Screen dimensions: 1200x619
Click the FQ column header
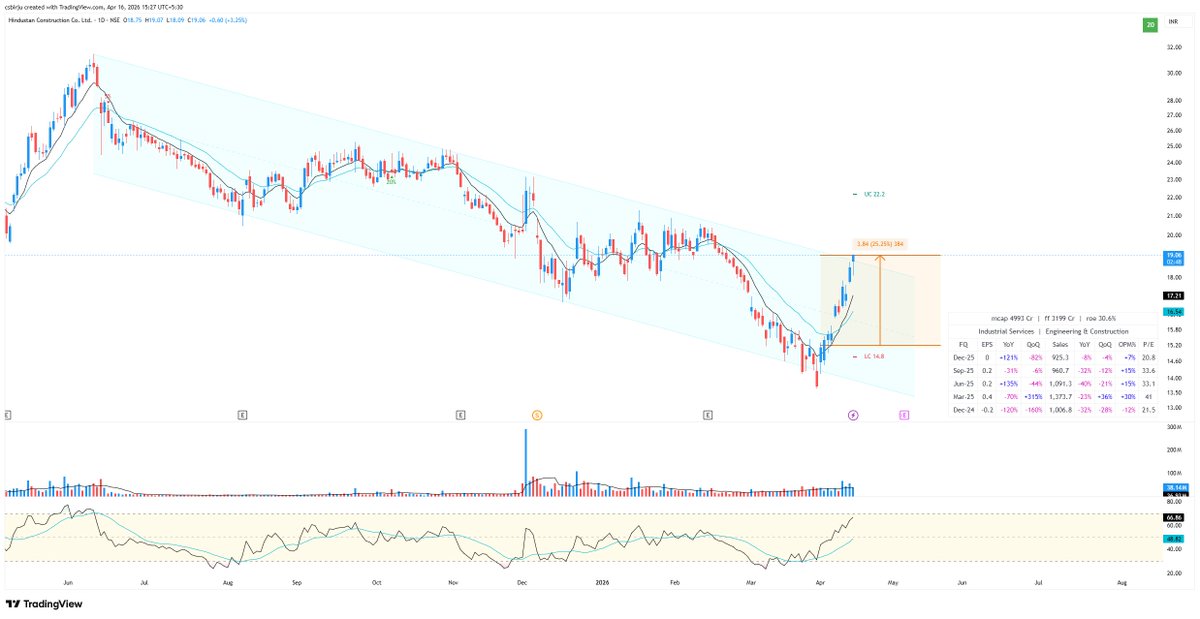point(963,343)
